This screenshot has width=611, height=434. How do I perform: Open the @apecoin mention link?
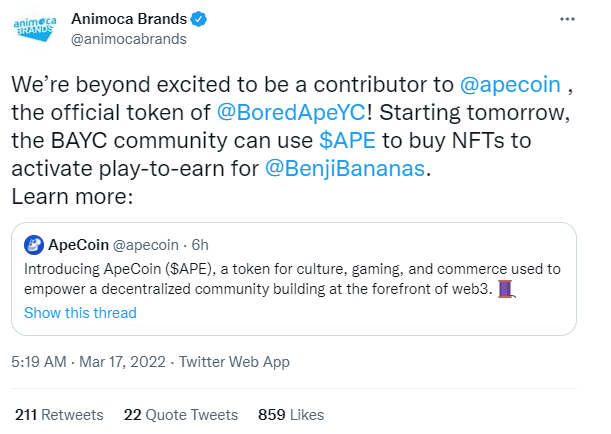pyautogui.click(x=510, y=85)
